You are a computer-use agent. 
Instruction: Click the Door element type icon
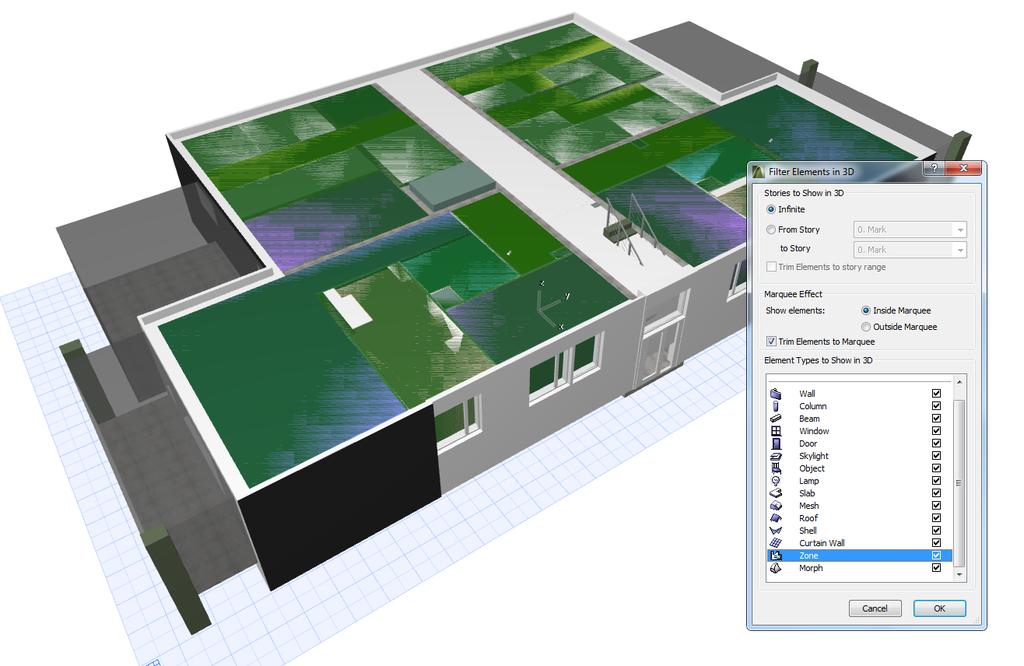(776, 443)
